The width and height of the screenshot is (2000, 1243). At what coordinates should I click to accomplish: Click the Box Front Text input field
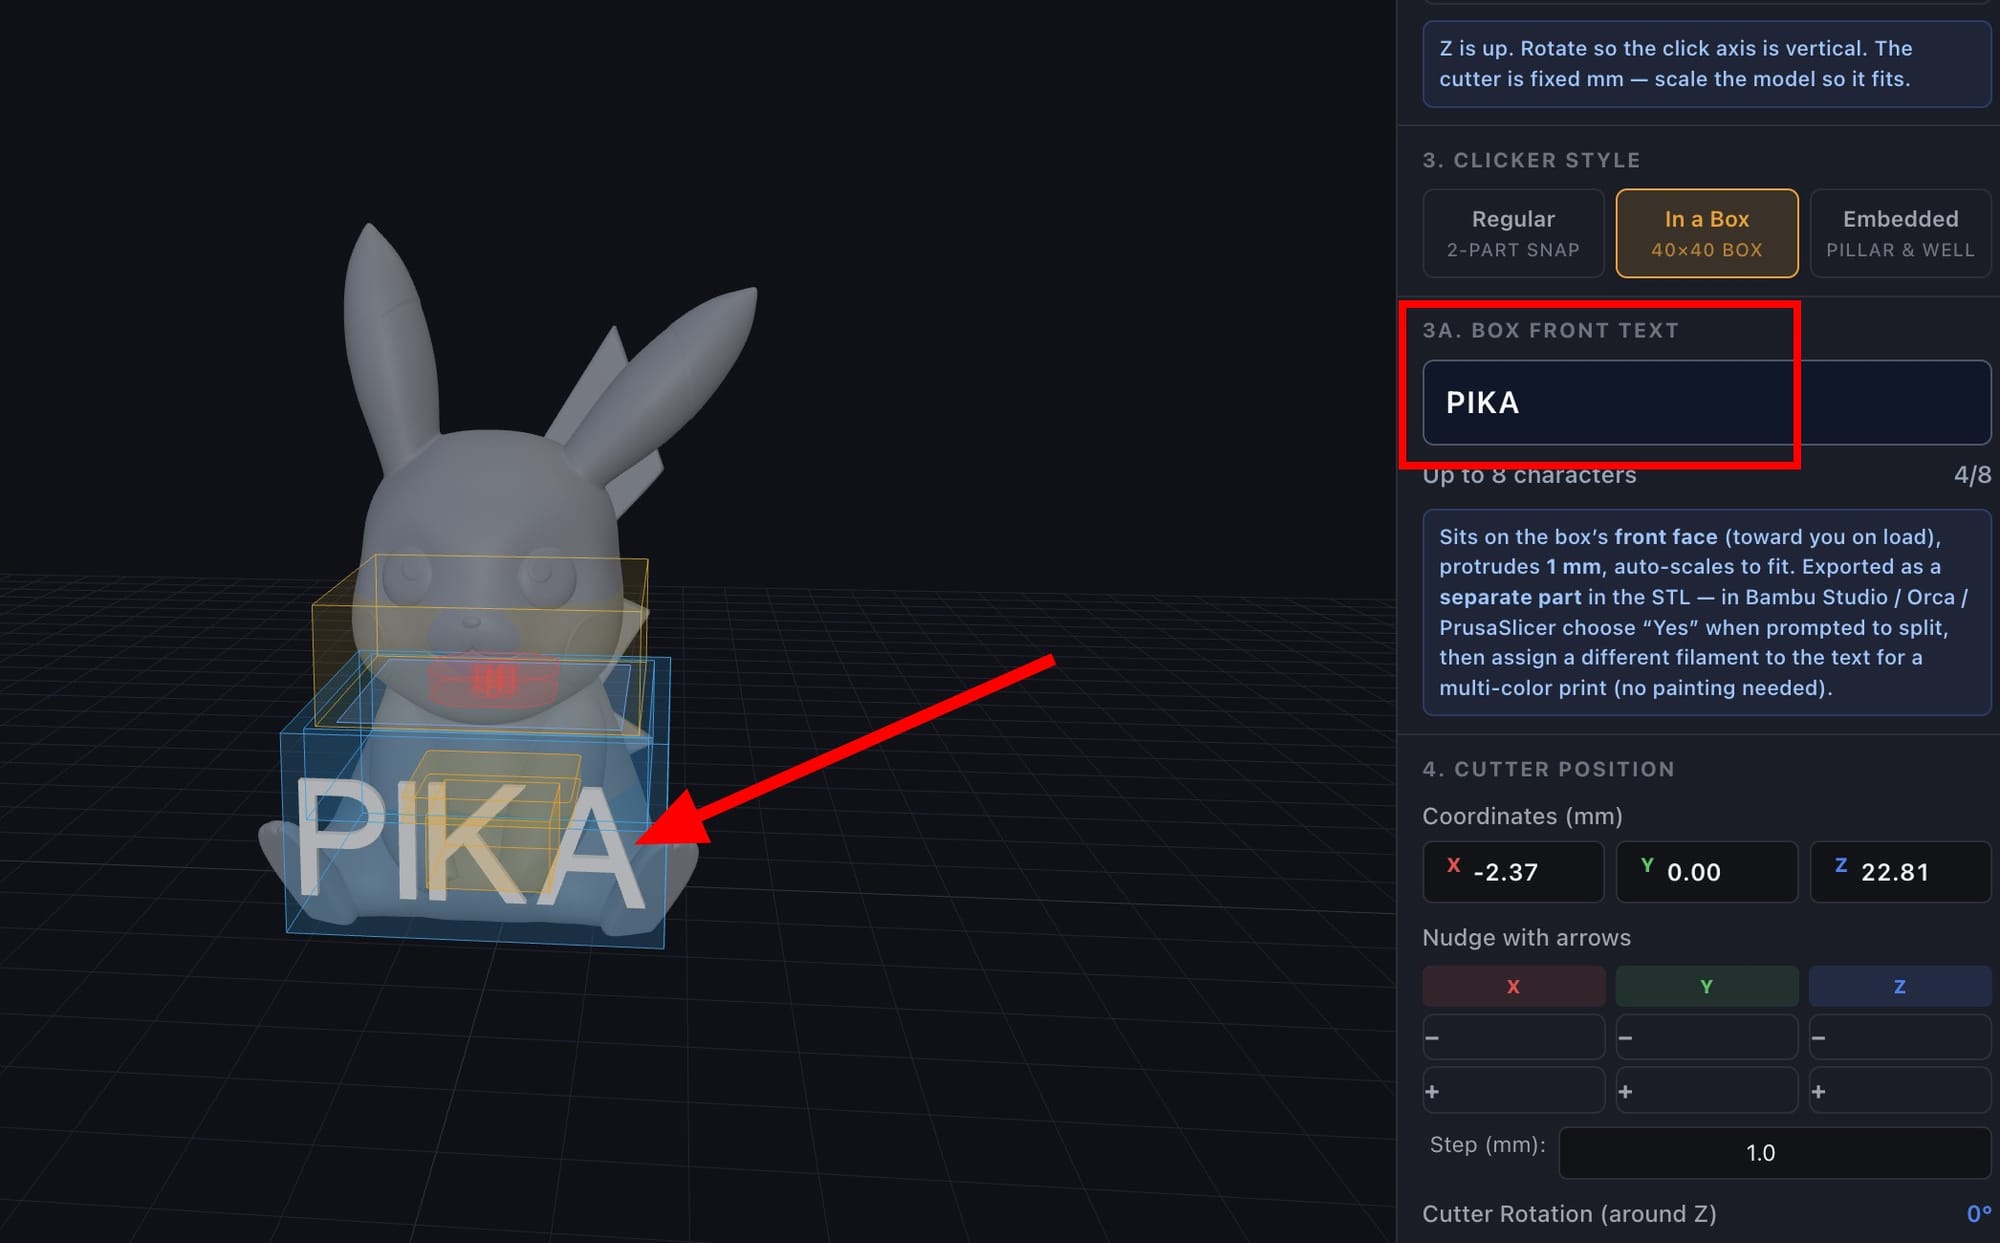point(1706,402)
